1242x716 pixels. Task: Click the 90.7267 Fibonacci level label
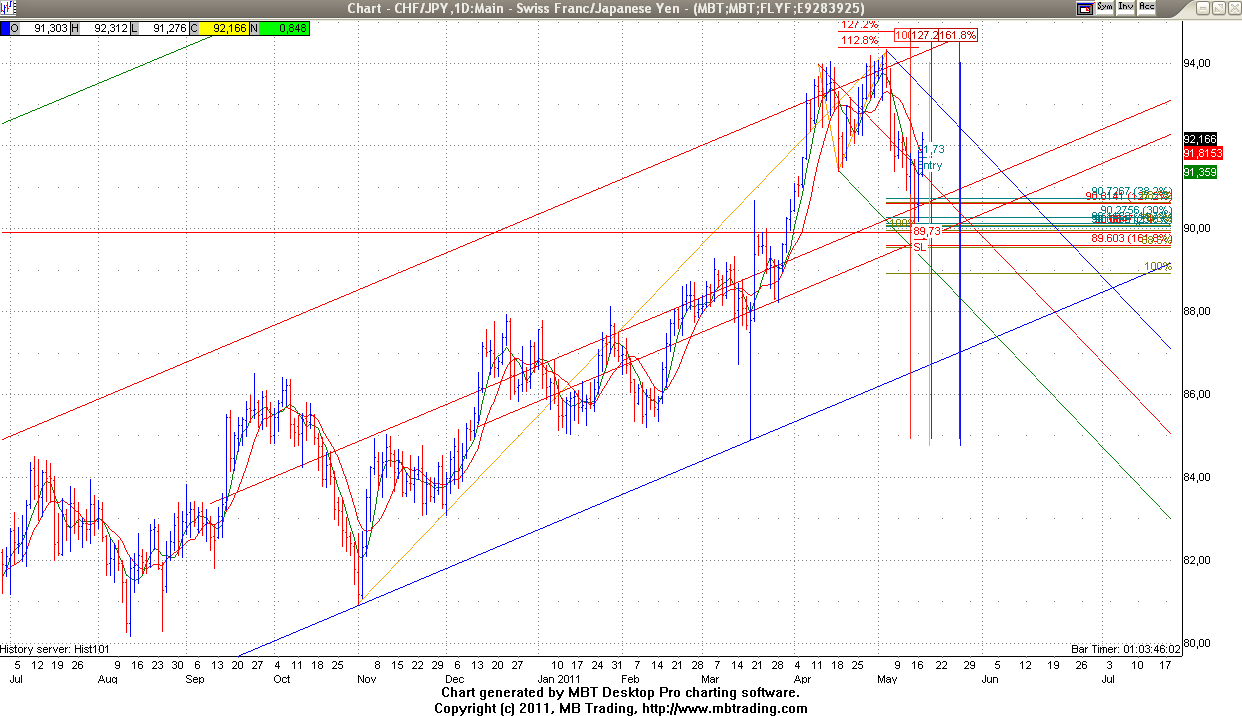[1131, 190]
